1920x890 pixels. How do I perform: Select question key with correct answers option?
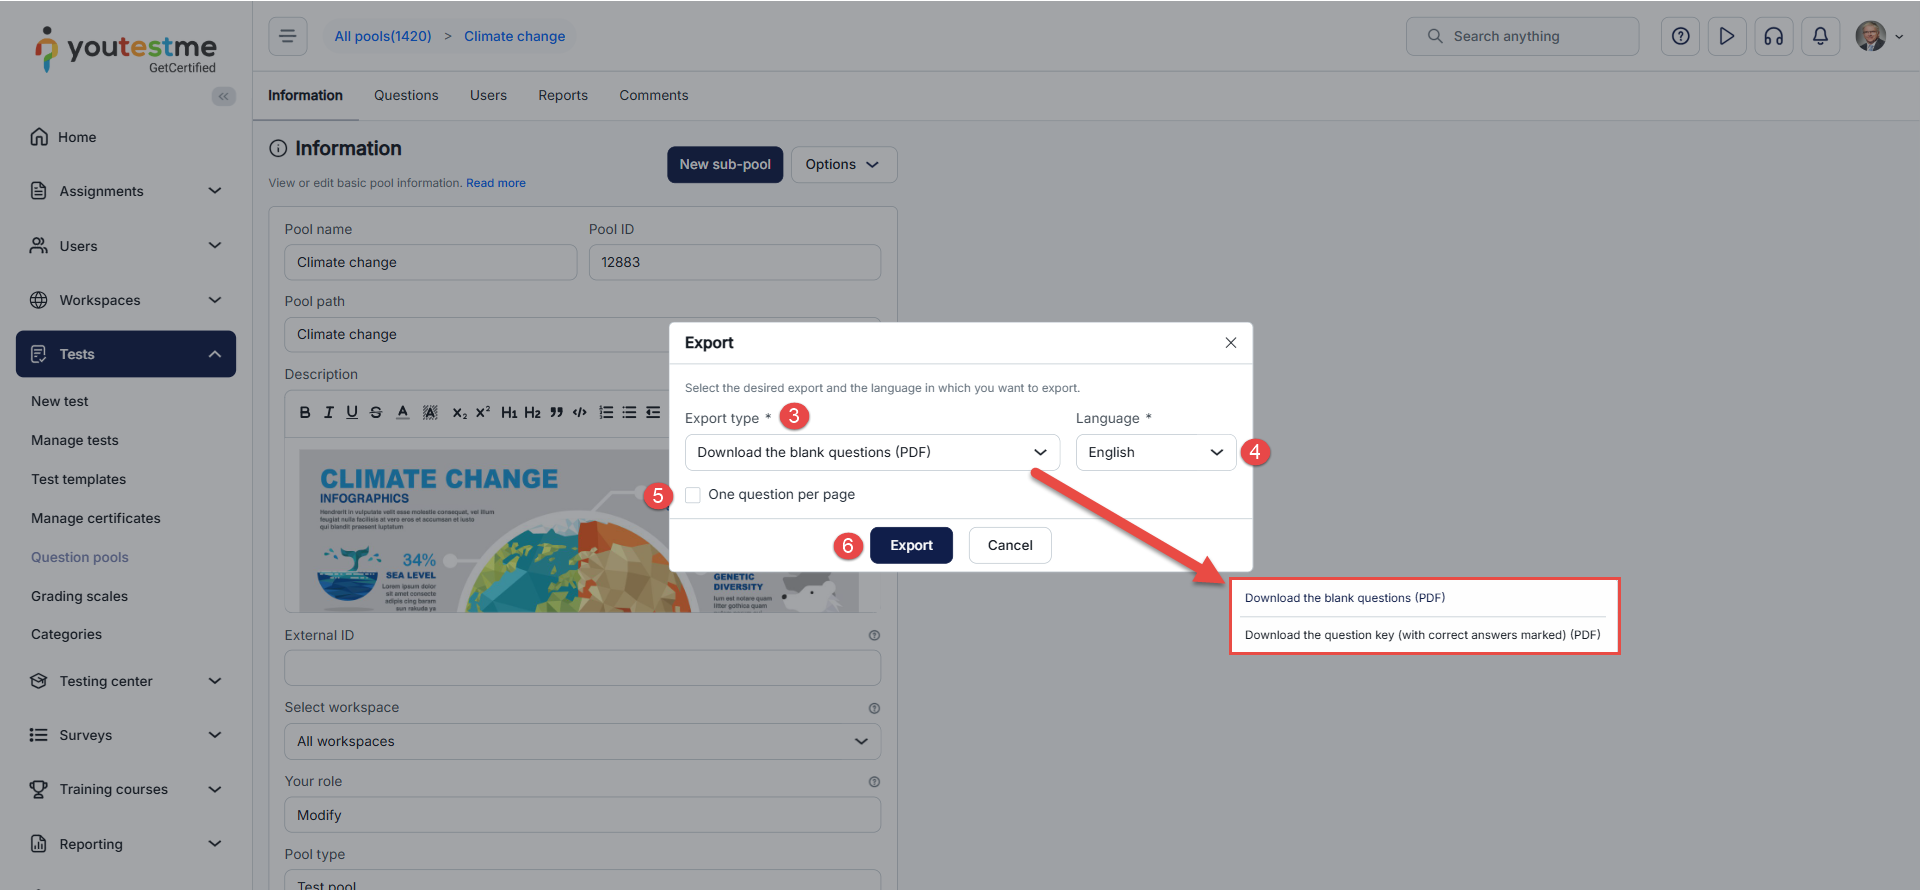tap(1421, 635)
